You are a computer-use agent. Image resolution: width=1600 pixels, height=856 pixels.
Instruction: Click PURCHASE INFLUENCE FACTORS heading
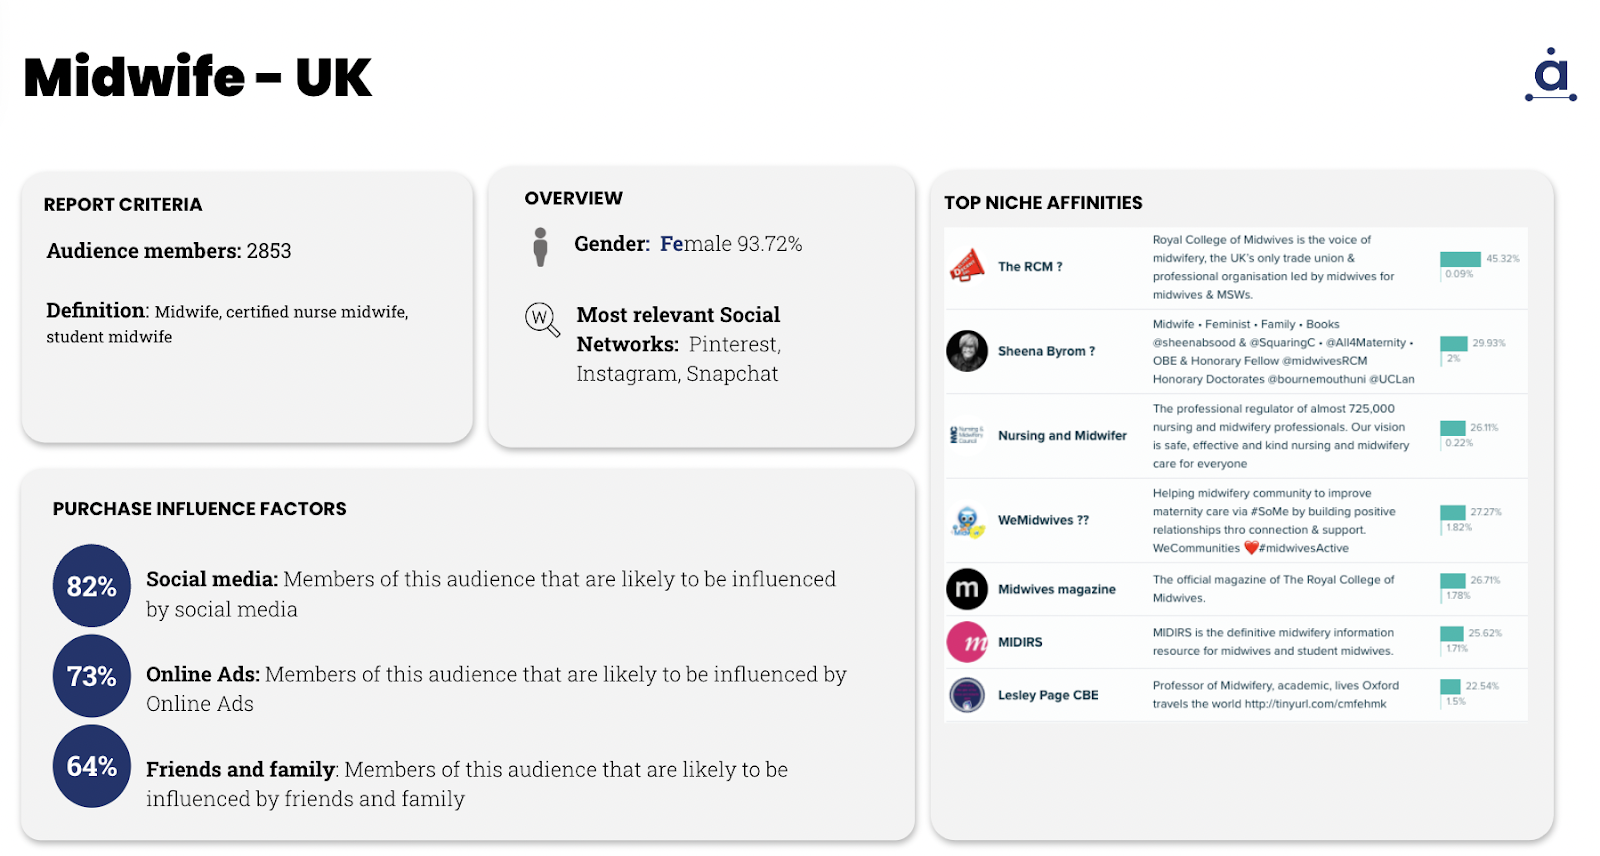[x=200, y=509]
